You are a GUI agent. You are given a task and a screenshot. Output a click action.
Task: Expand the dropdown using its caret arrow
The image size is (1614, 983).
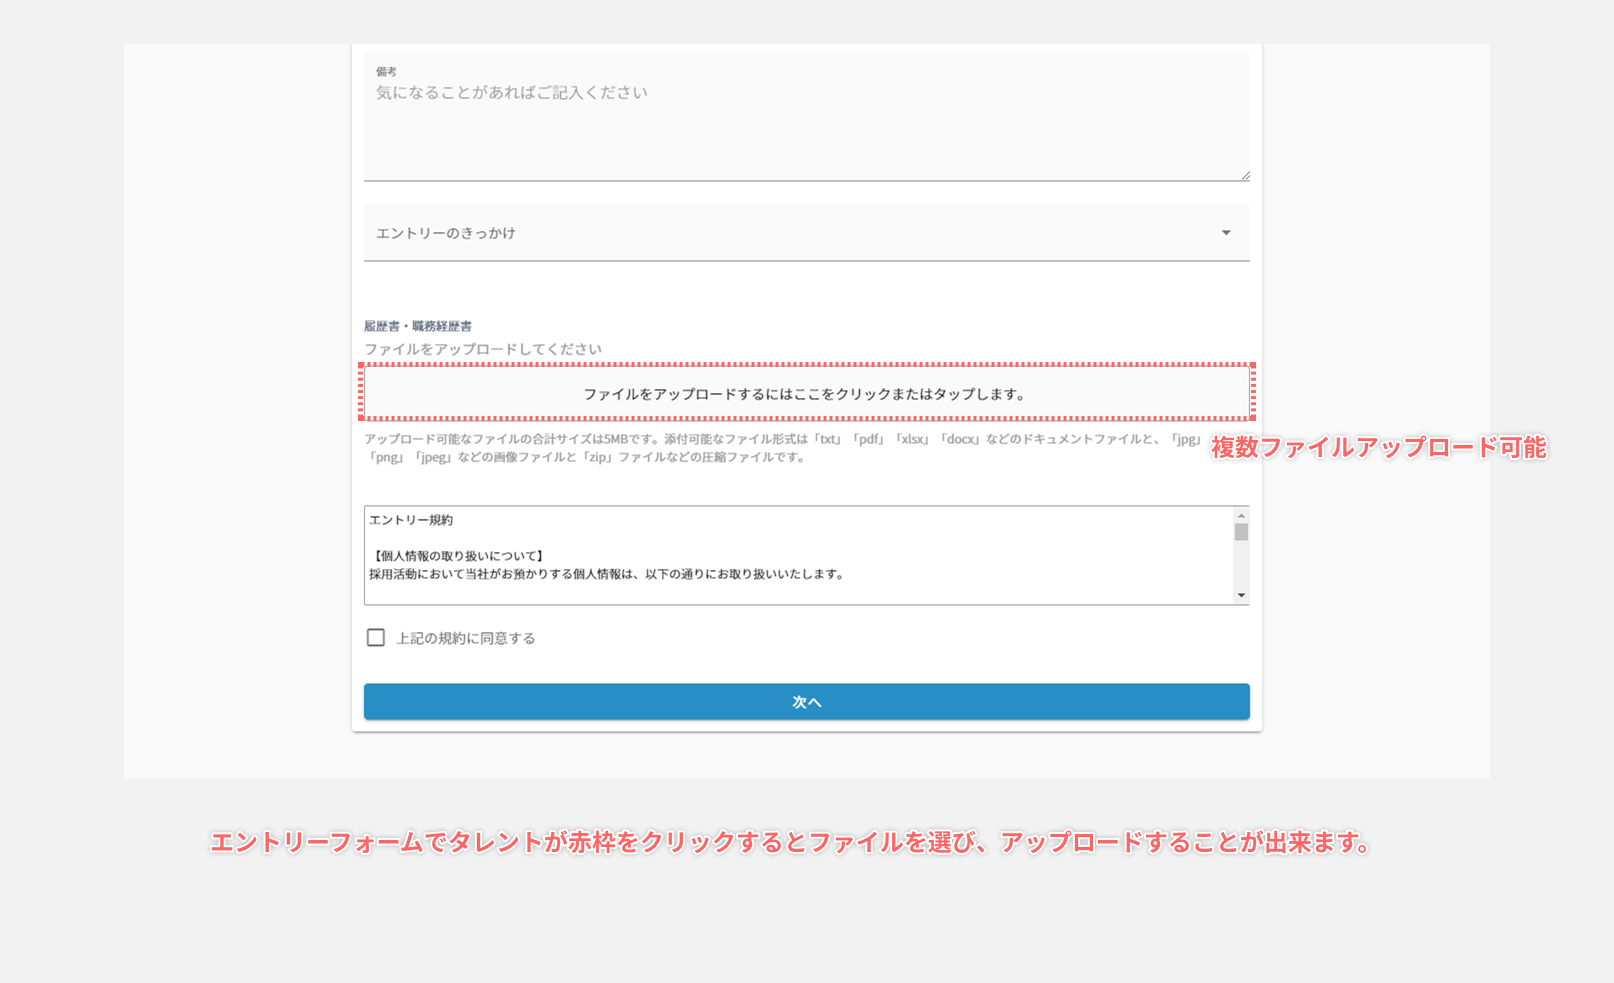coord(1227,232)
